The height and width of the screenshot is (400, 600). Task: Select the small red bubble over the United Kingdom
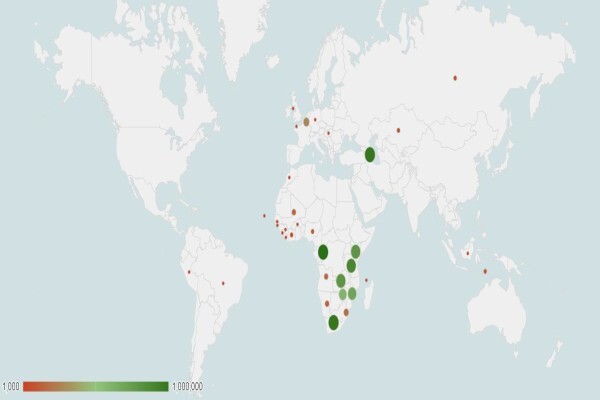293,108
